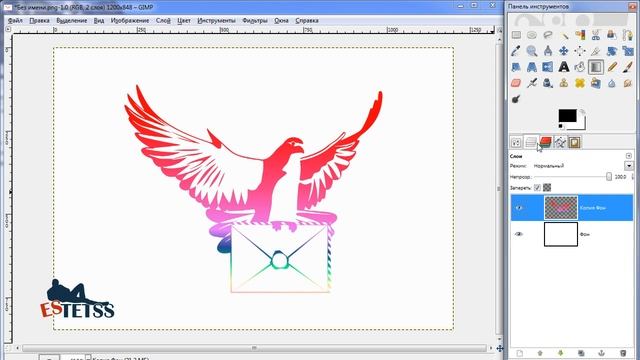Select the Select by Color tool
Viewport: 640px width, 360px height.
[580, 35]
